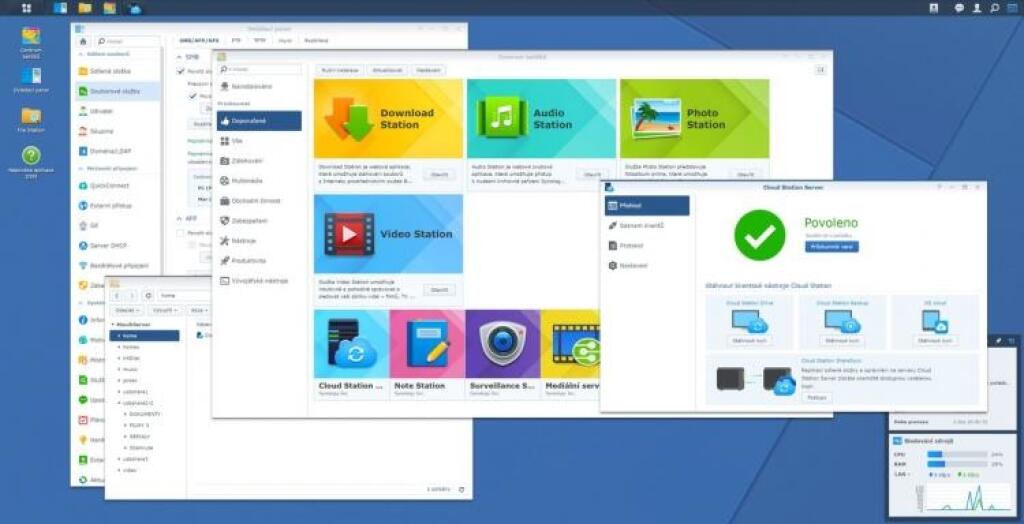Download DS cloud client now
Viewport: 1024px width, 524px height.
click(x=935, y=340)
